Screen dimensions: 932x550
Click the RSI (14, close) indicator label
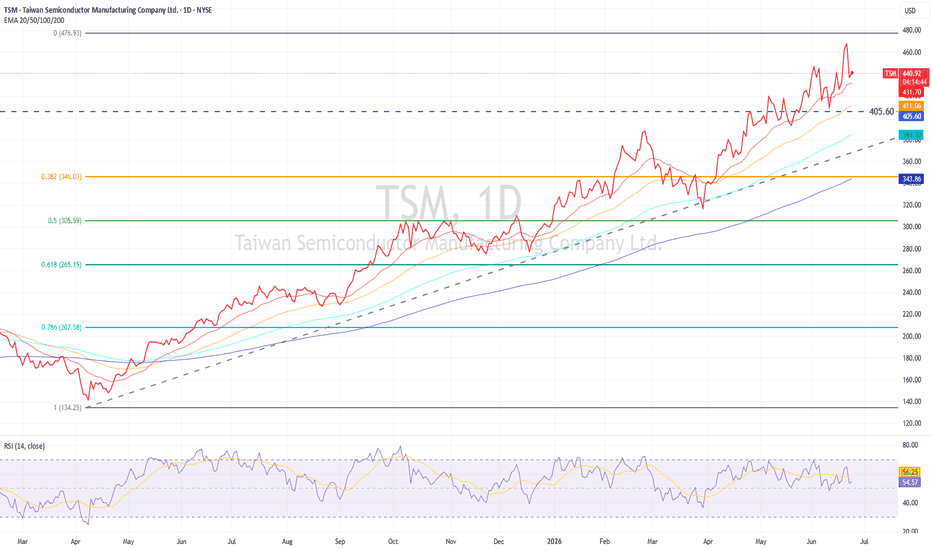pyautogui.click(x=24, y=446)
